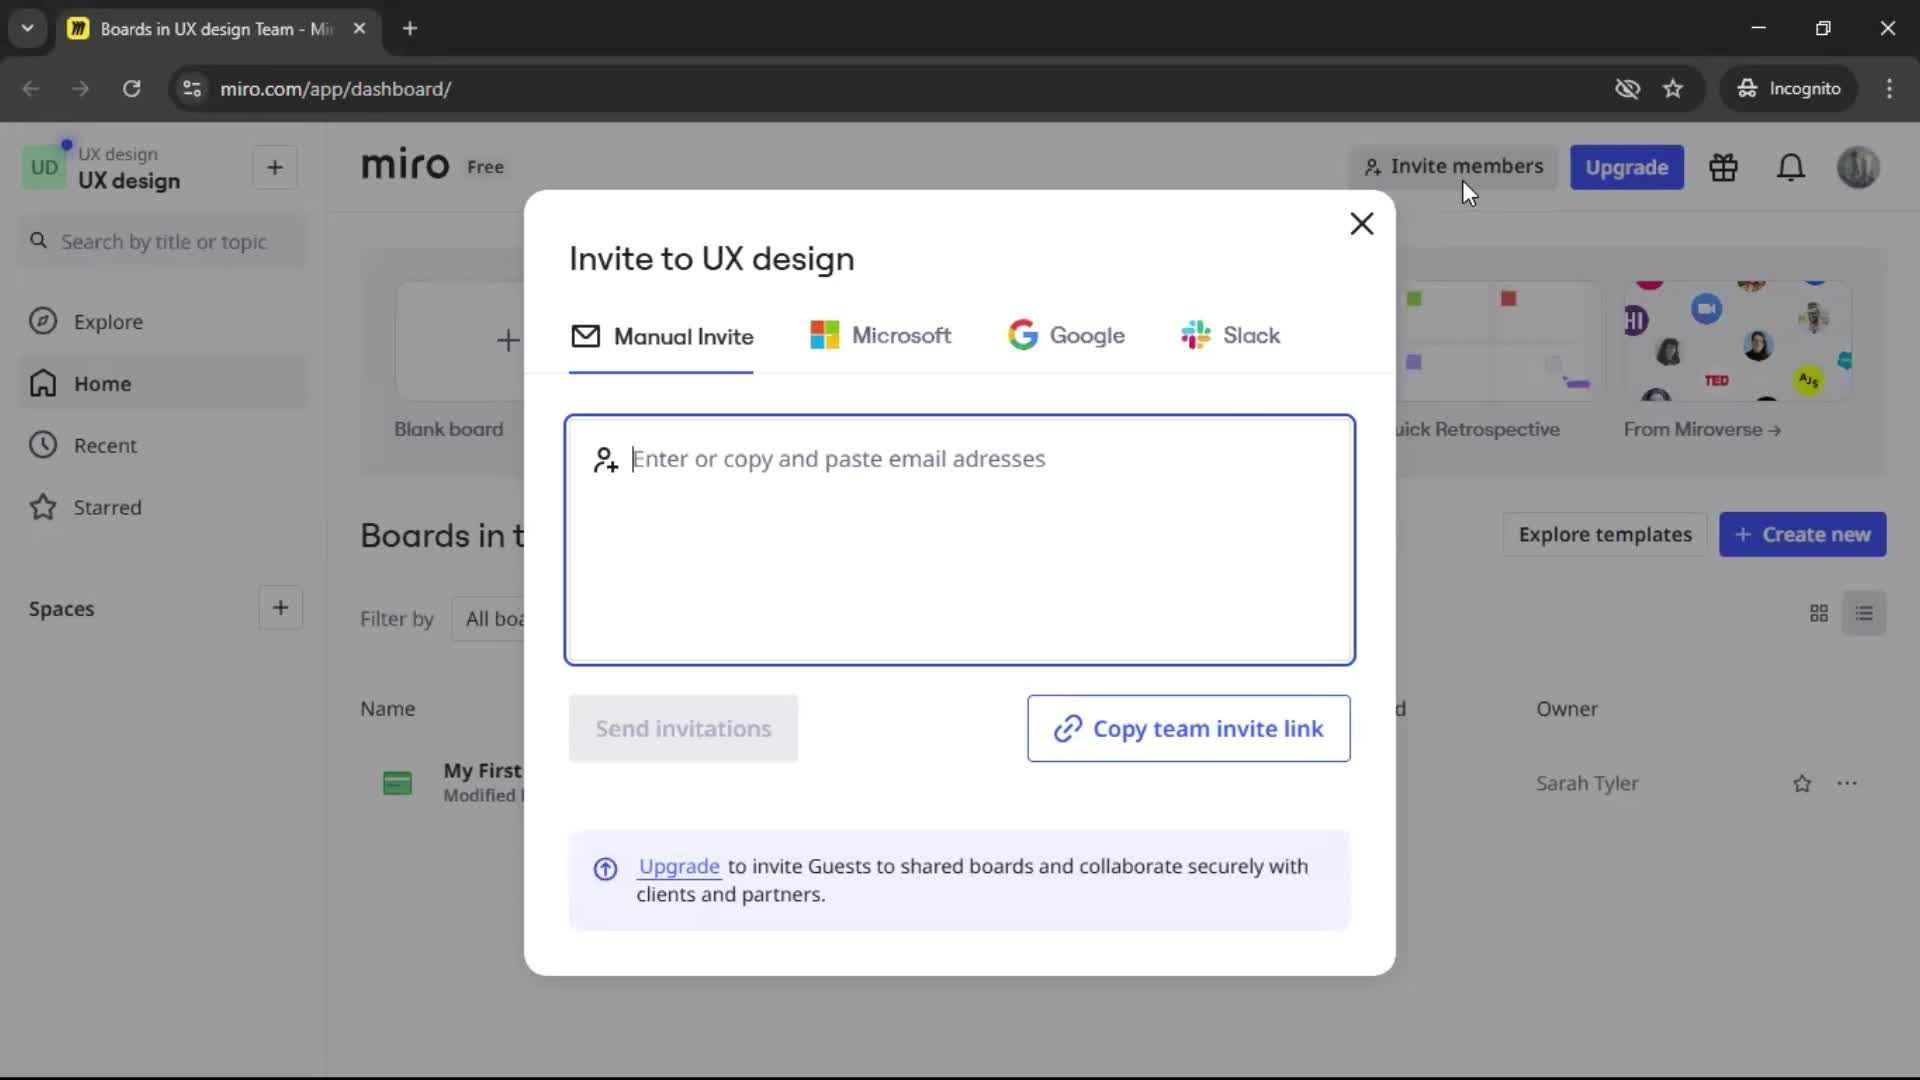The width and height of the screenshot is (1920, 1080).
Task: Create a Blank board
Action: point(460,342)
